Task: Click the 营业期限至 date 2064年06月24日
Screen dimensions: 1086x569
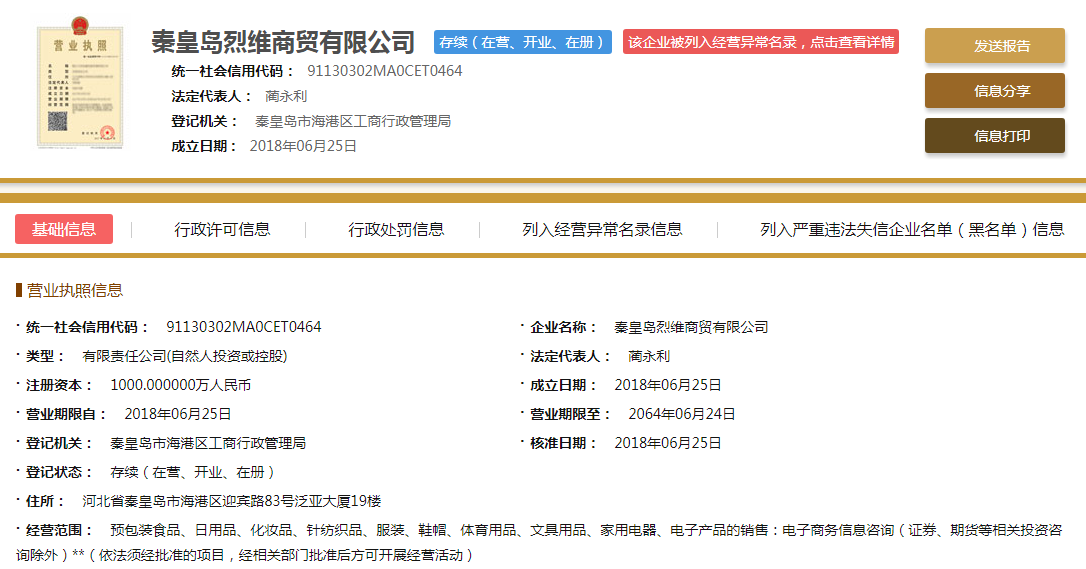Action: (681, 414)
